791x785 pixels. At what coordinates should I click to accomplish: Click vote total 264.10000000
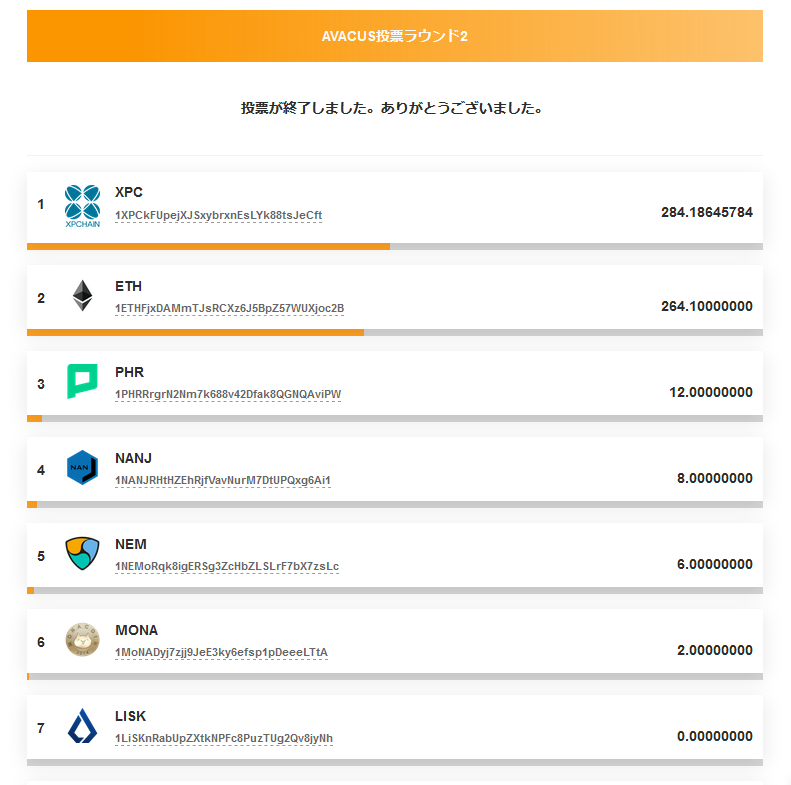pyautogui.click(x=707, y=306)
